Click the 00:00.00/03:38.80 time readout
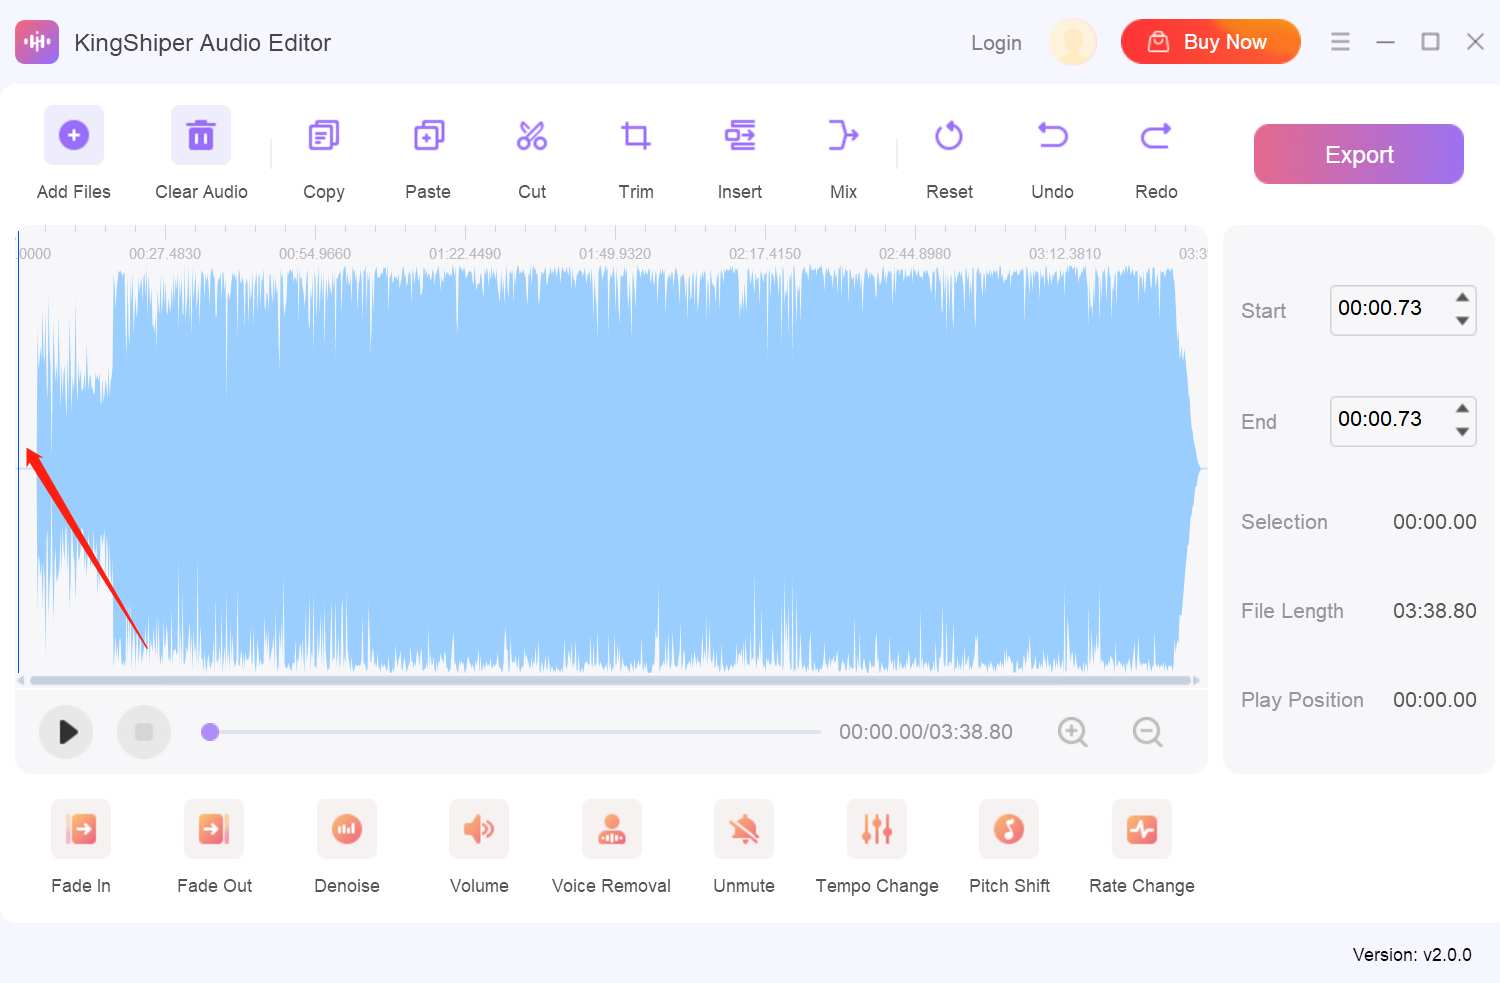This screenshot has width=1500, height=983. [x=926, y=732]
